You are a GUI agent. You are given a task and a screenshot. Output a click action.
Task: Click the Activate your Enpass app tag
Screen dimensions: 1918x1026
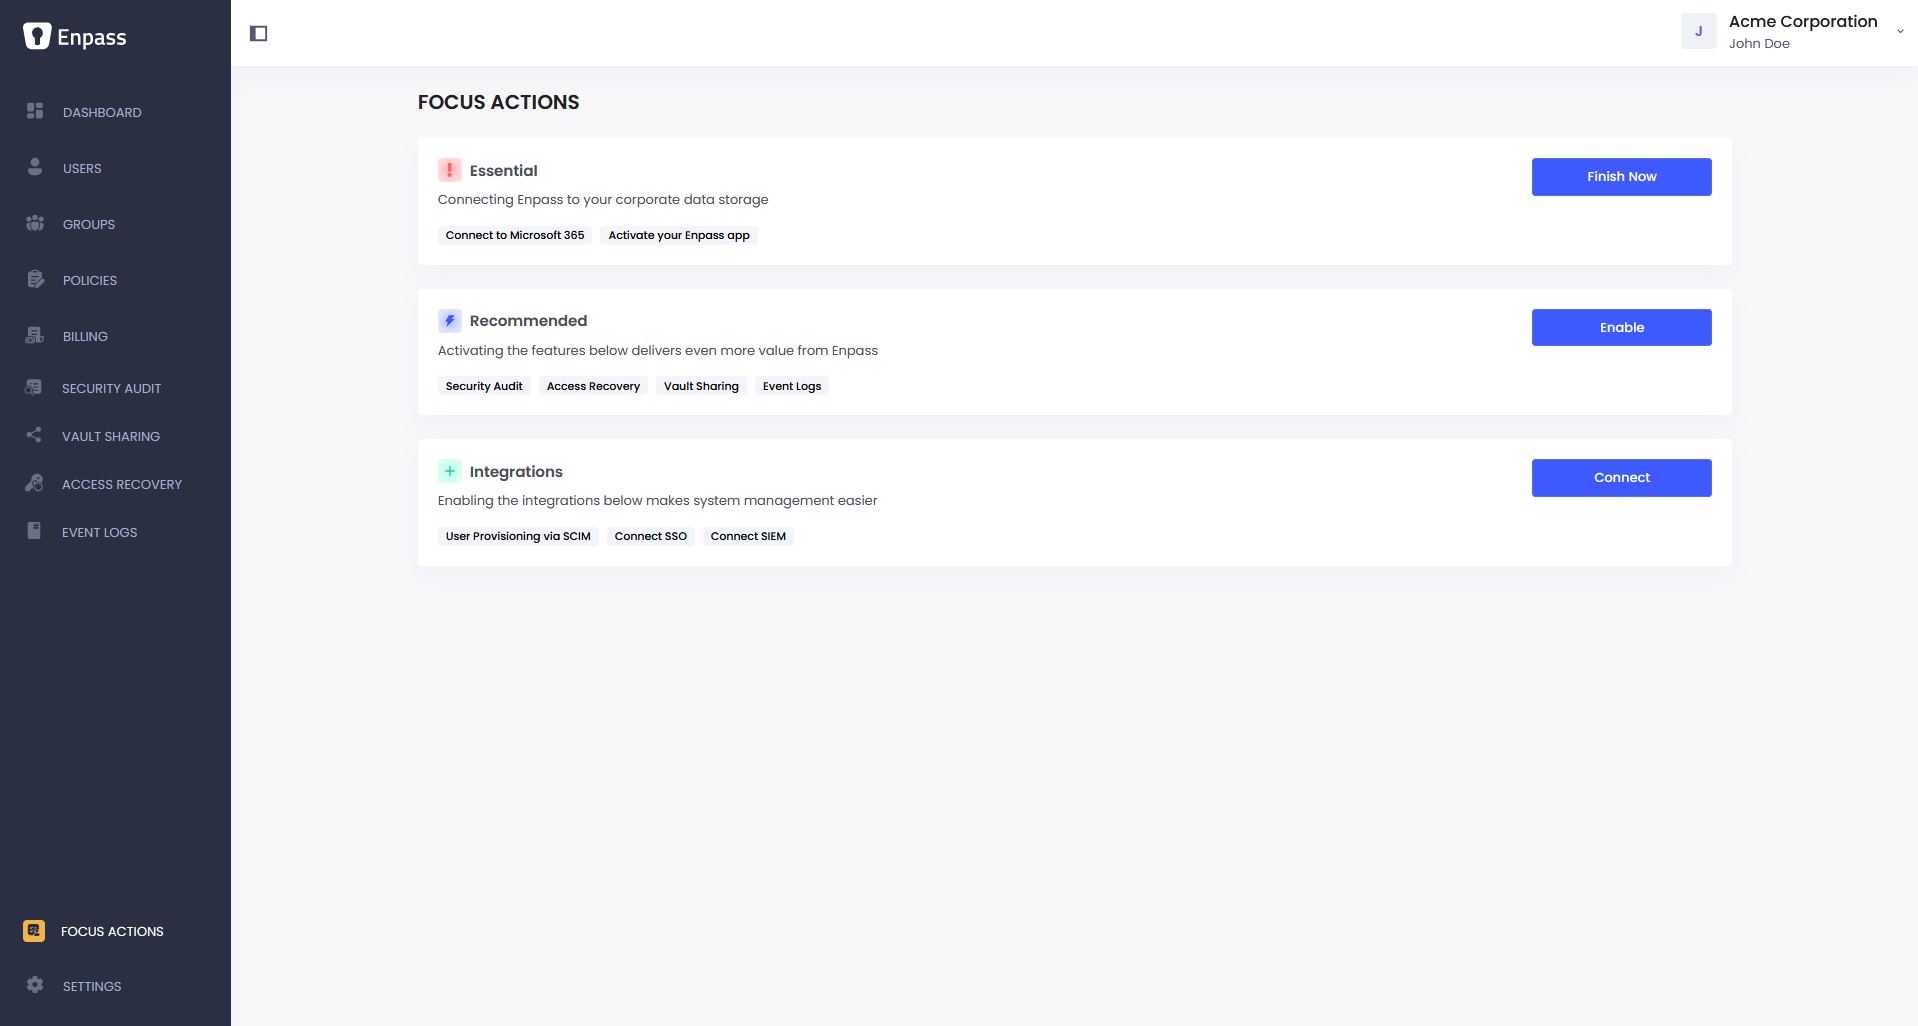coord(679,236)
